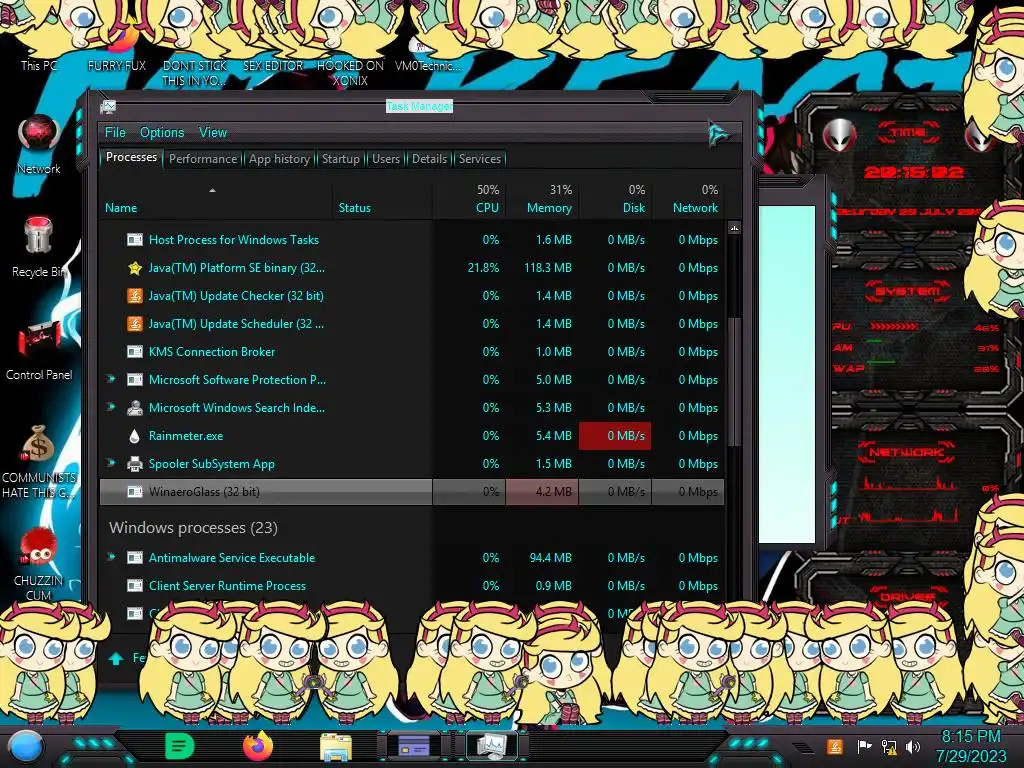Click the Rainmeter.exe droplet icon

(135, 436)
